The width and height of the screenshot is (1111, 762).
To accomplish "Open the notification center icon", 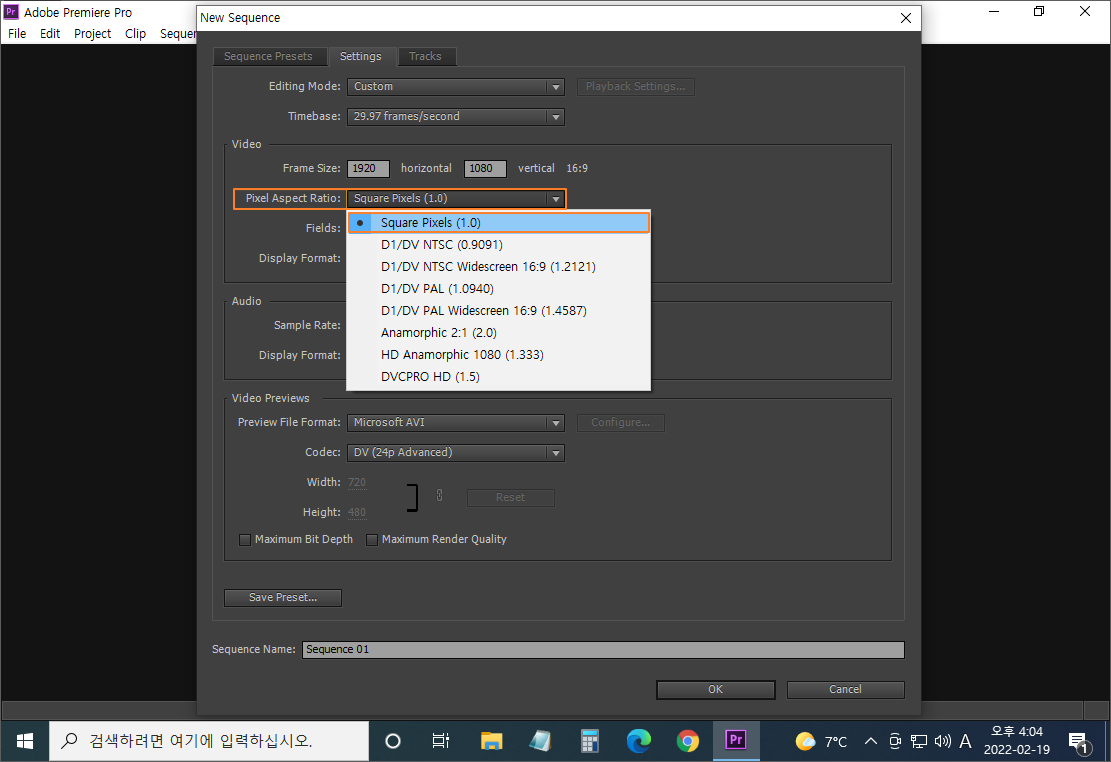I will [1078, 743].
